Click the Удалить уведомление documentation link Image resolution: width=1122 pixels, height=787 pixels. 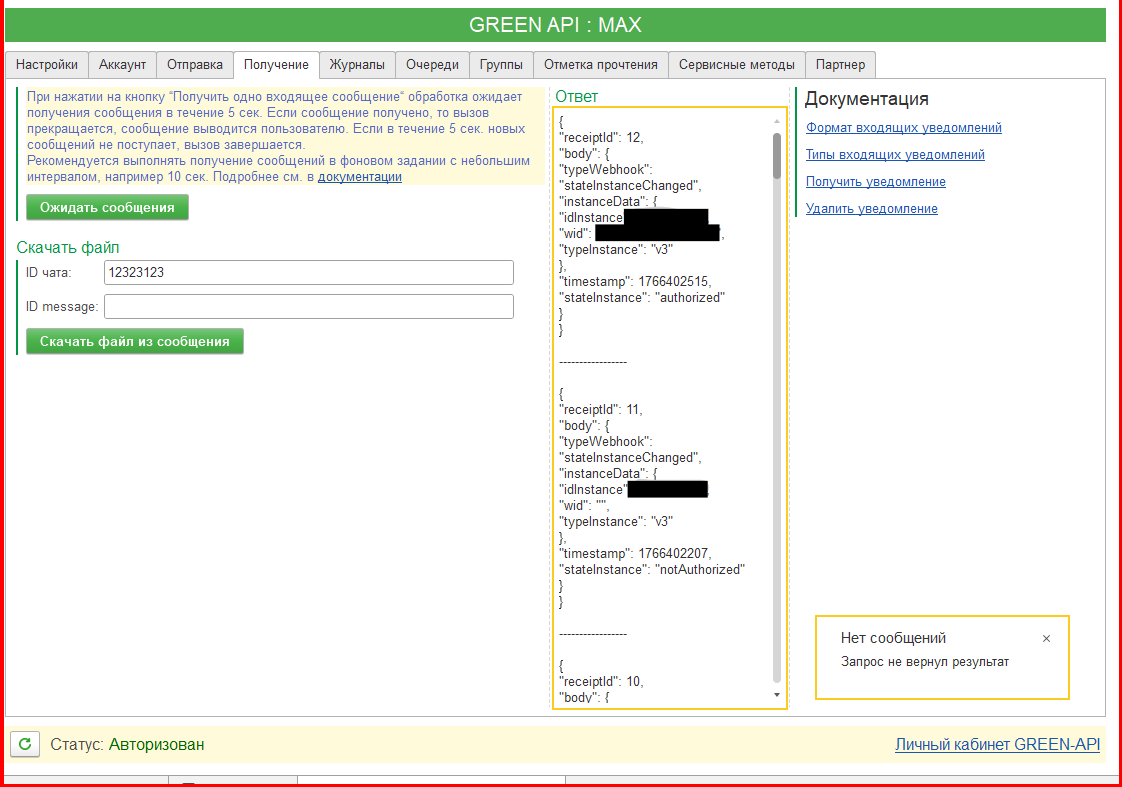[871, 209]
